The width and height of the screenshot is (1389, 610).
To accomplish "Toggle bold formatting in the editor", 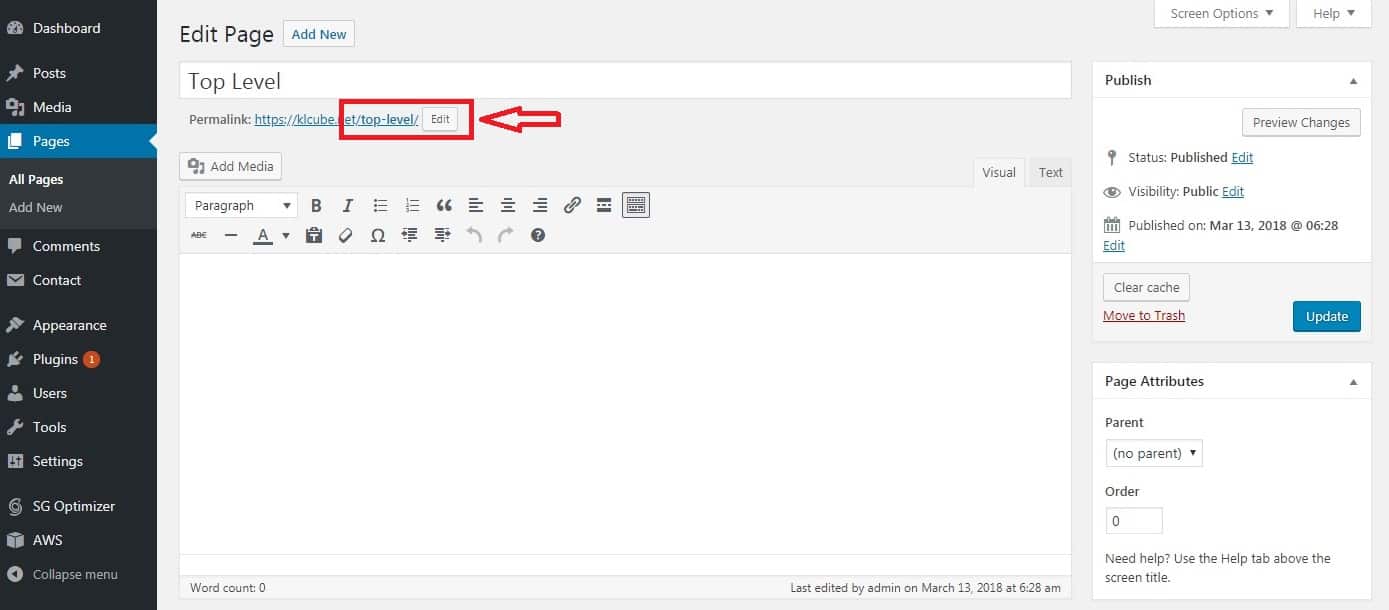I will tap(316, 205).
